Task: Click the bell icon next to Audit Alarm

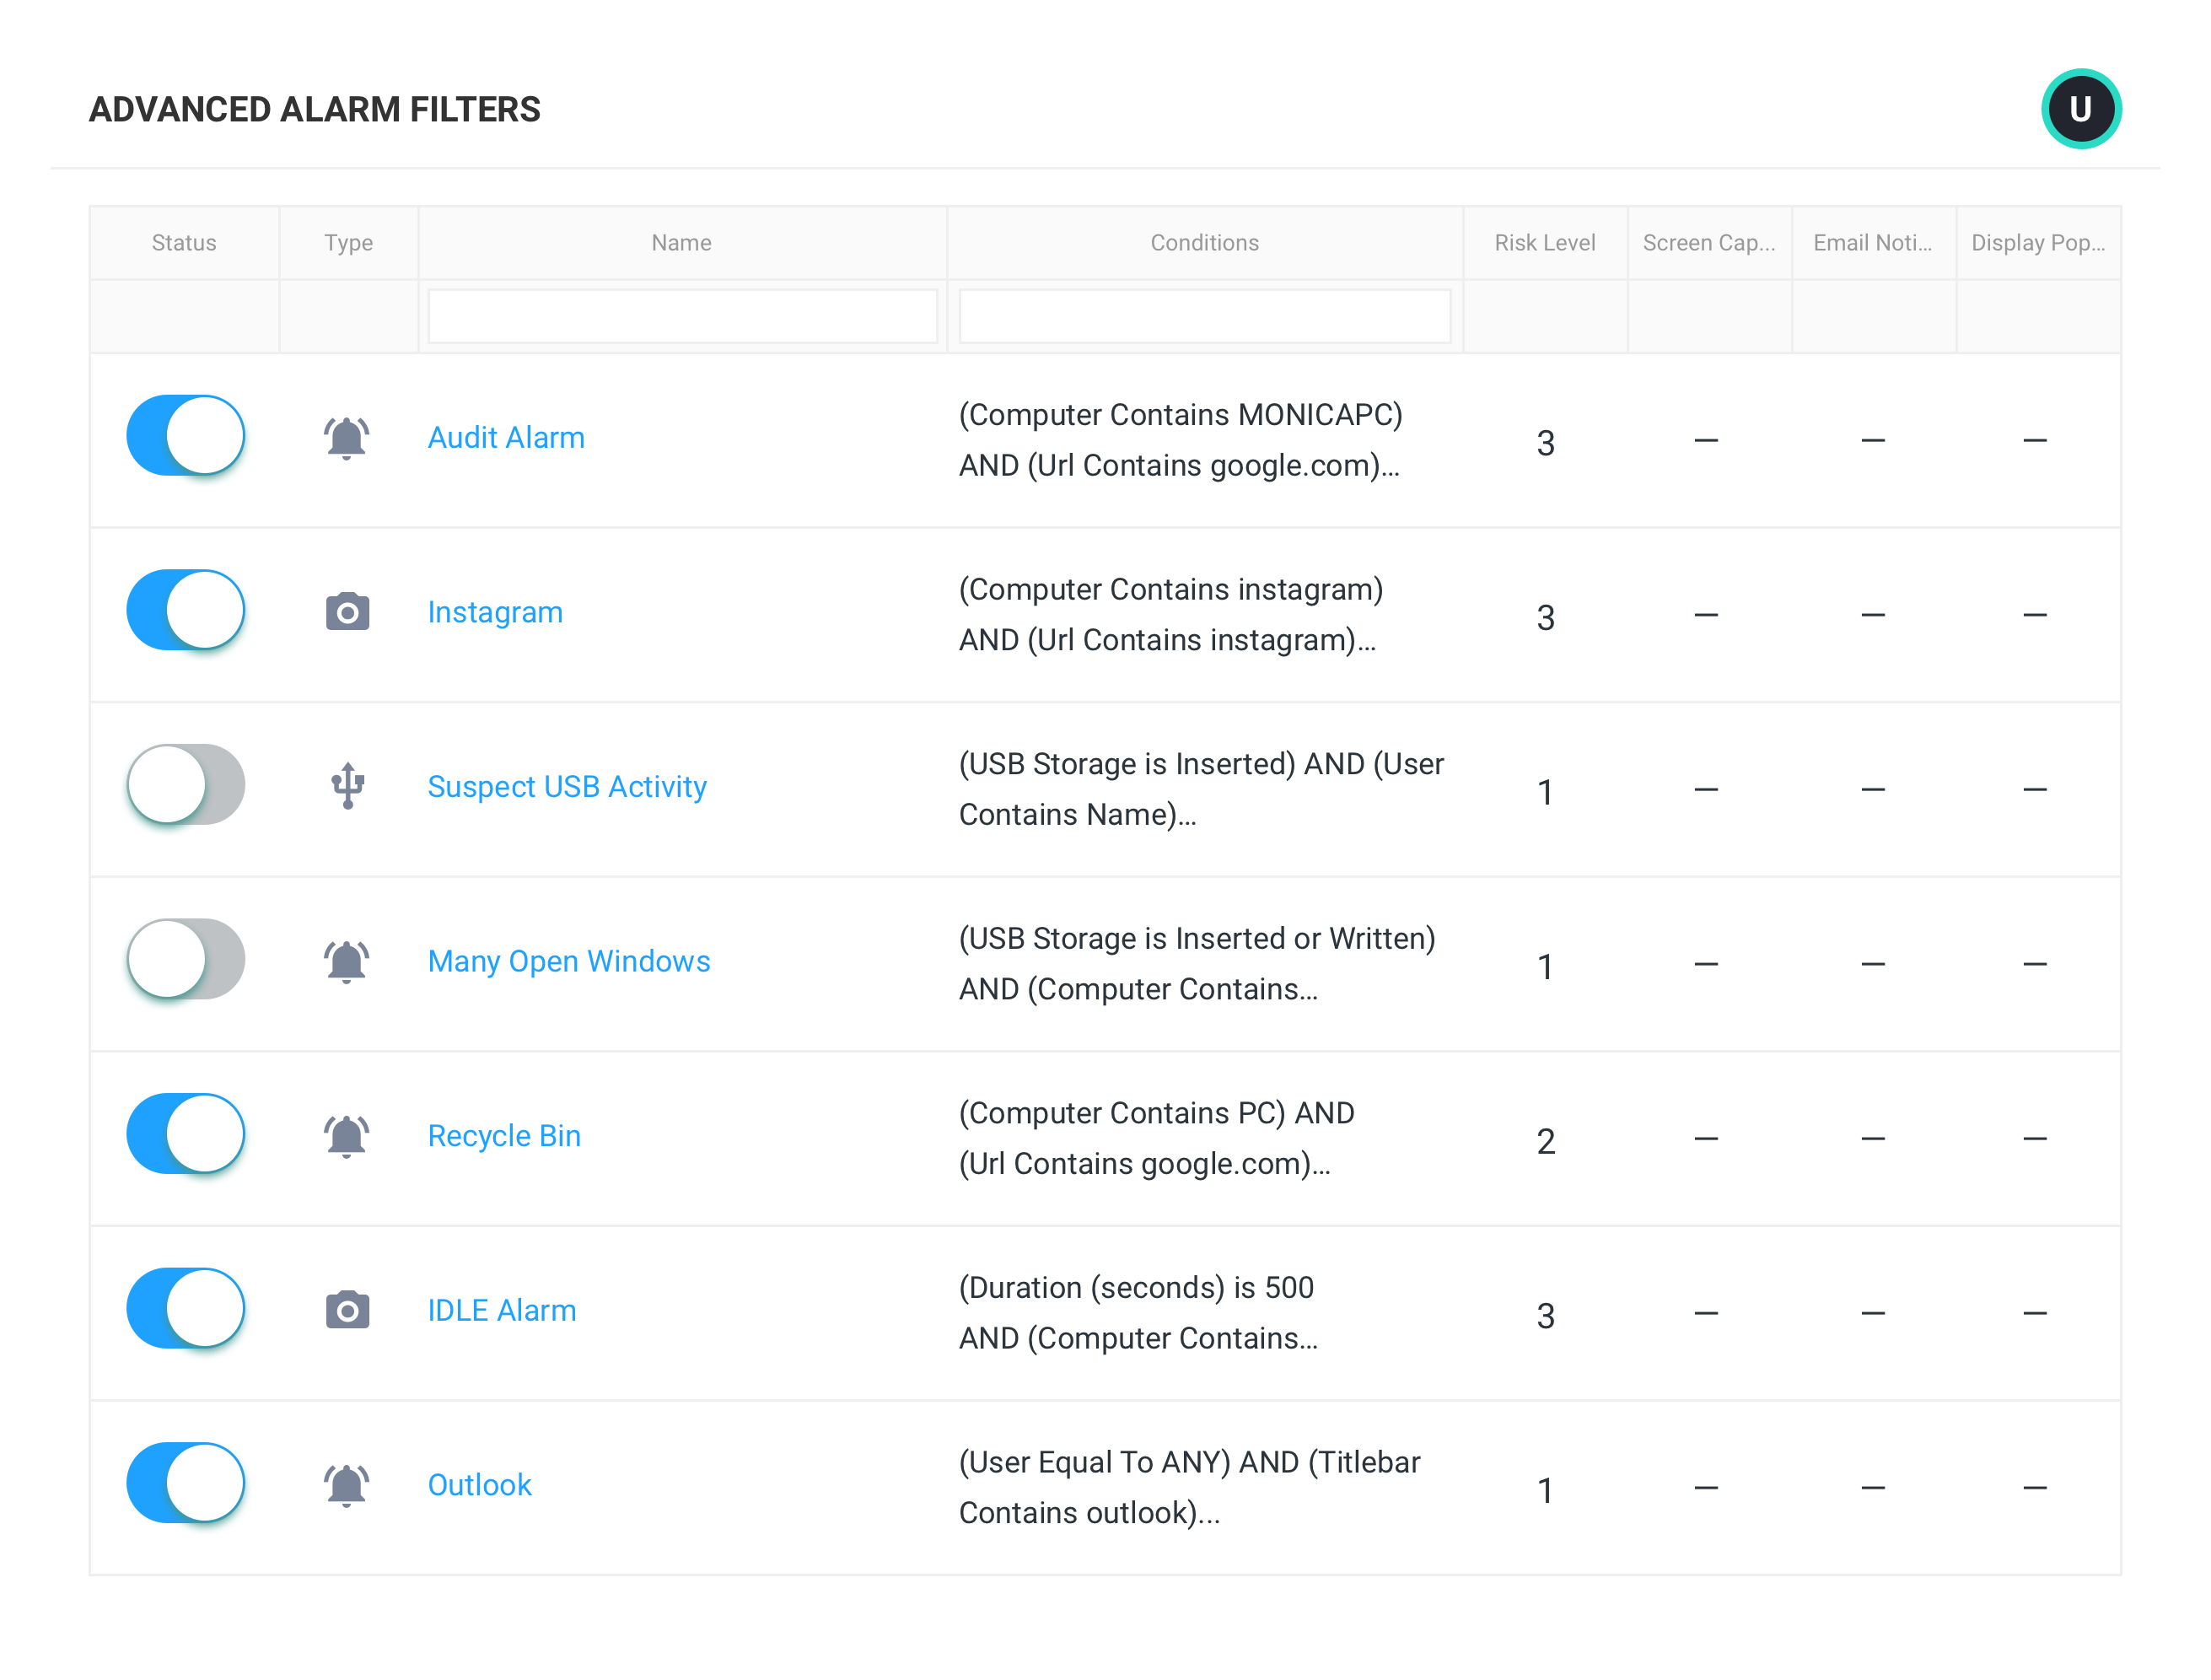Action: (347, 437)
